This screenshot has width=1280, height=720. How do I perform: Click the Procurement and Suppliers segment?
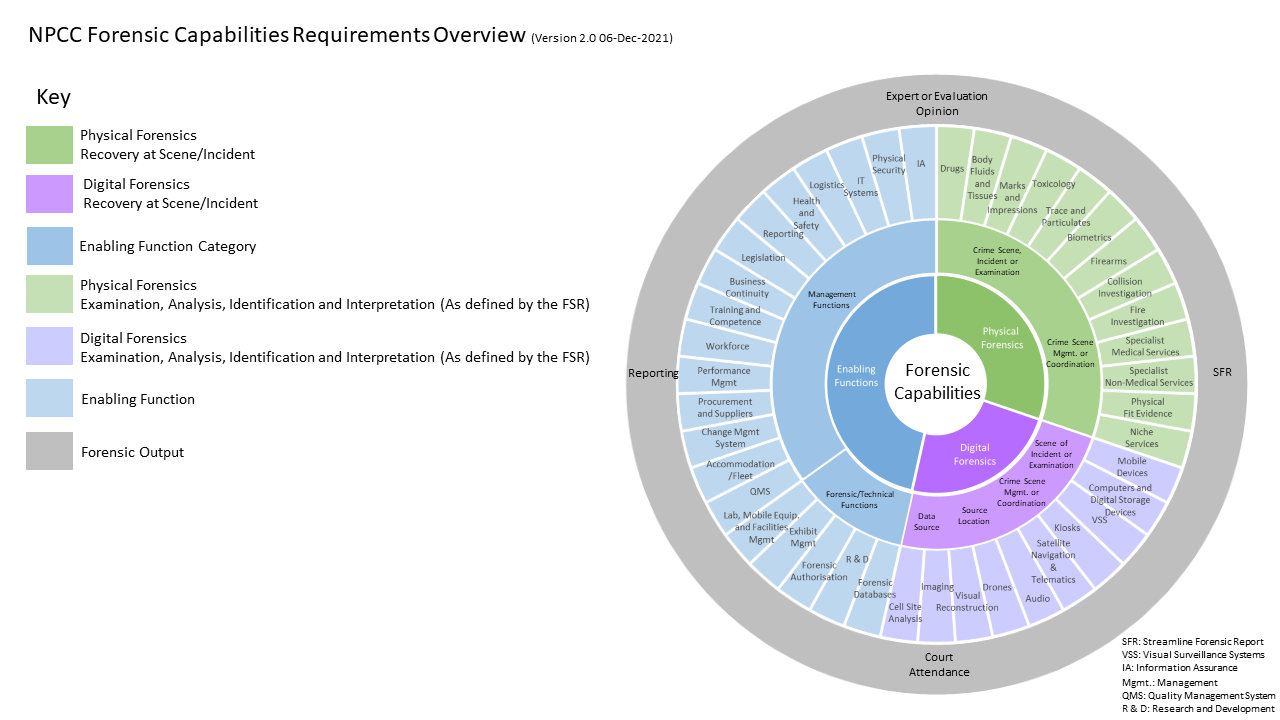(725, 408)
